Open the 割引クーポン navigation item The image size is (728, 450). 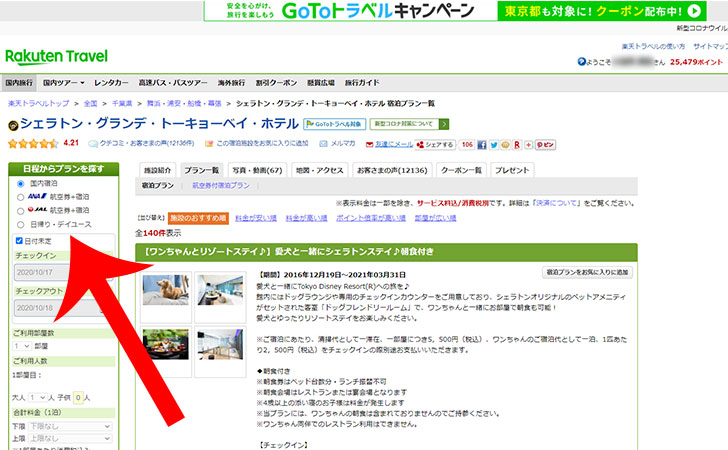pyautogui.click(x=276, y=83)
